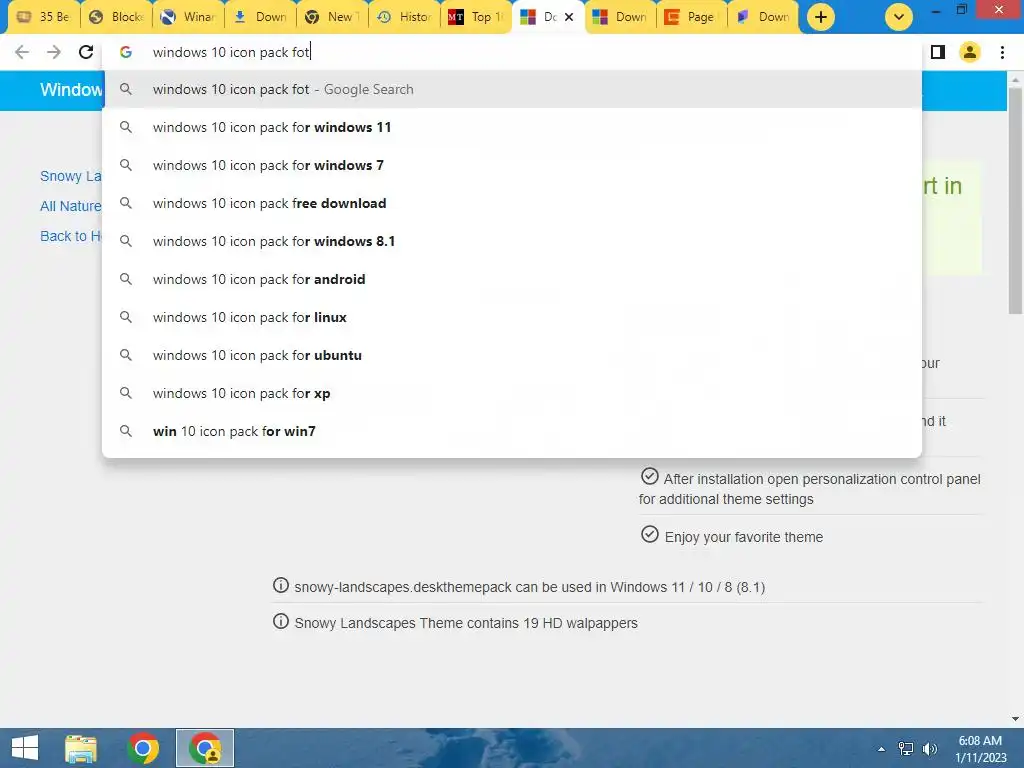1024x768 pixels.
Task: Switch to the 'Top 1' tab
Action: coord(477,17)
